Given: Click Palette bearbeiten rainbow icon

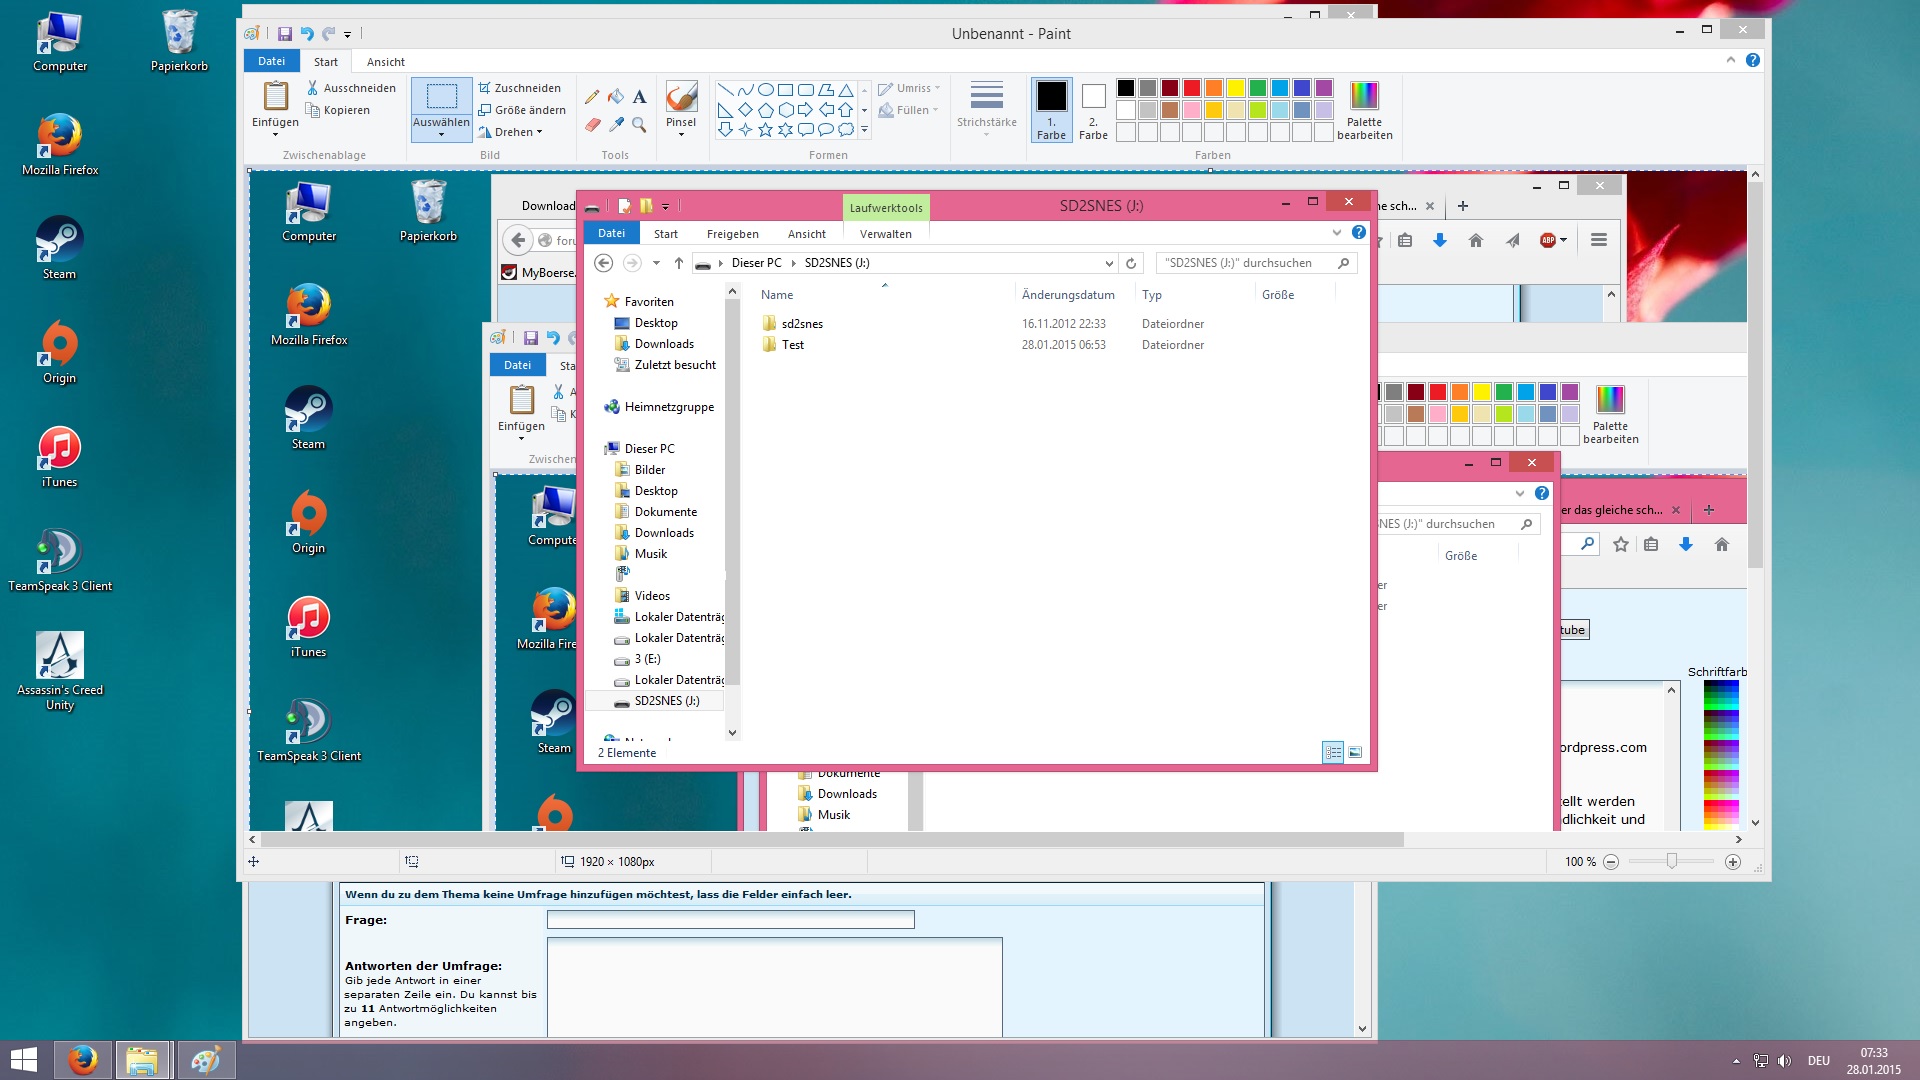Looking at the screenshot, I should [1364, 96].
